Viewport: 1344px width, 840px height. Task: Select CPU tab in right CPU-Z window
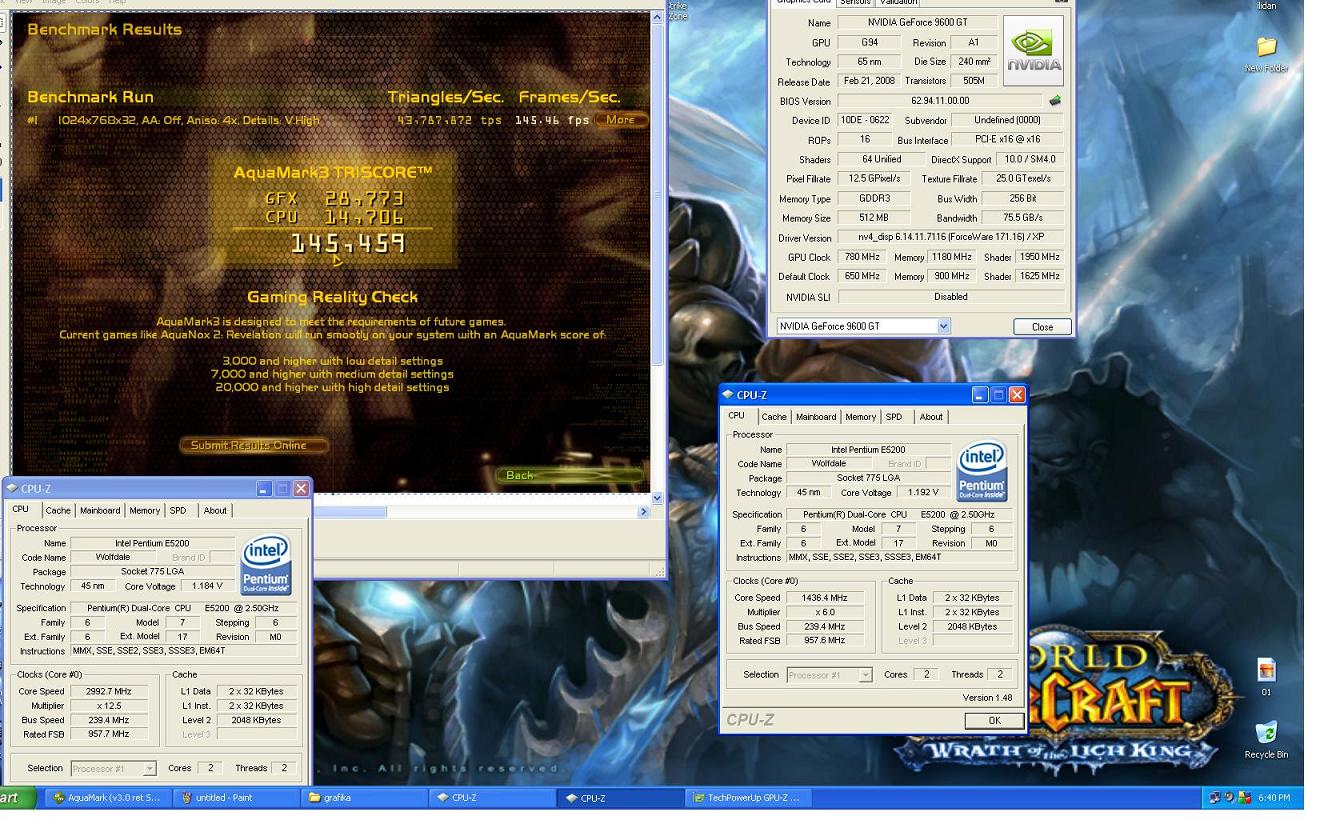[x=736, y=416]
